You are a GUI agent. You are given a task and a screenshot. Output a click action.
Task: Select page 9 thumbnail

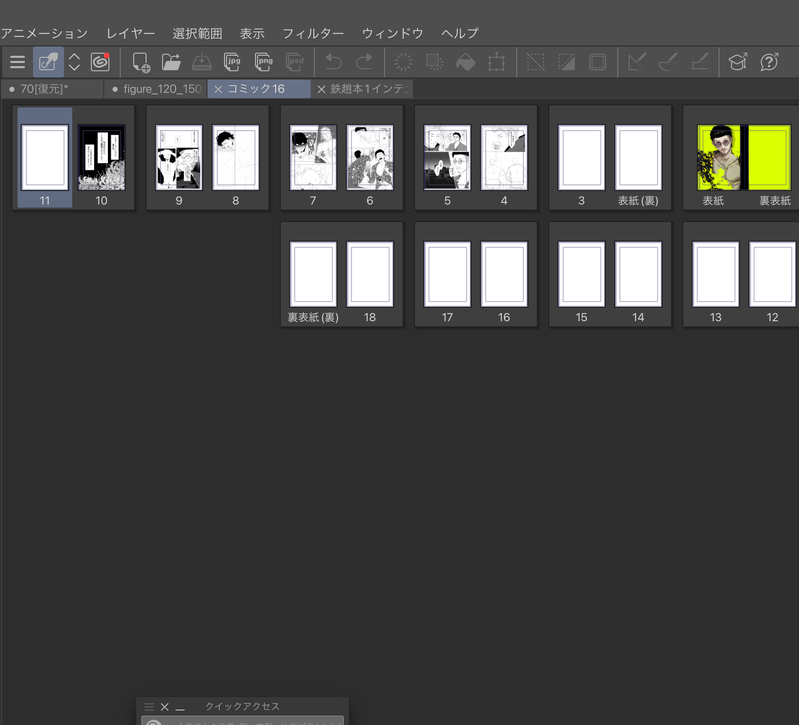[179, 157]
